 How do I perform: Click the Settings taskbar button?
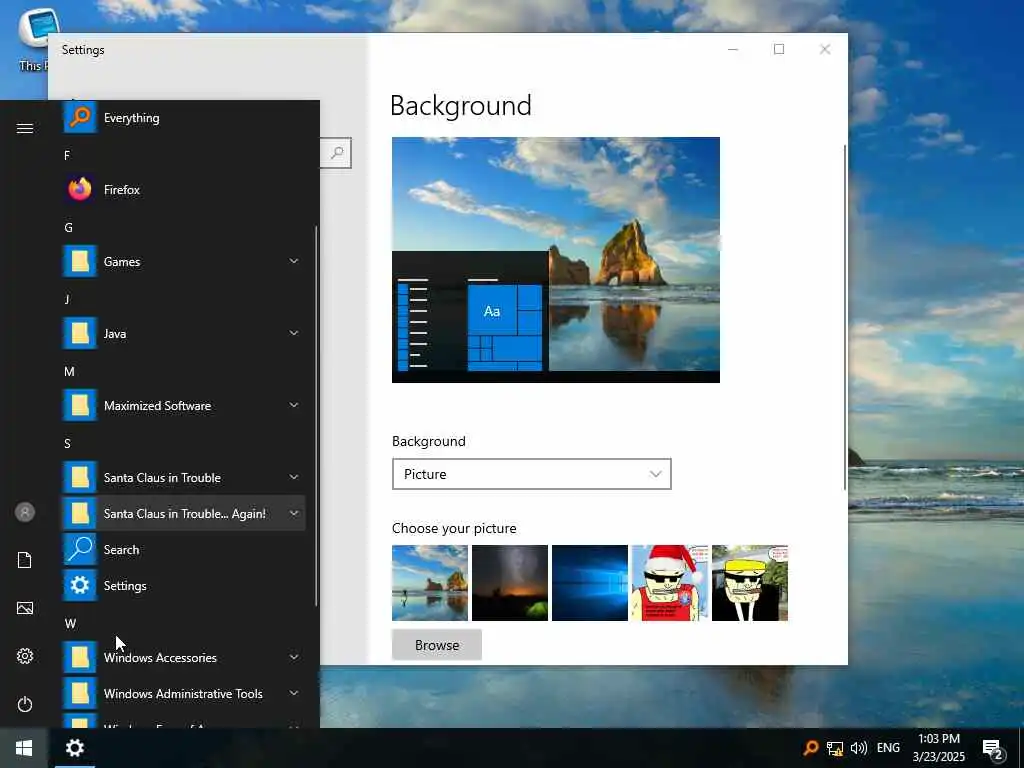(x=74, y=748)
